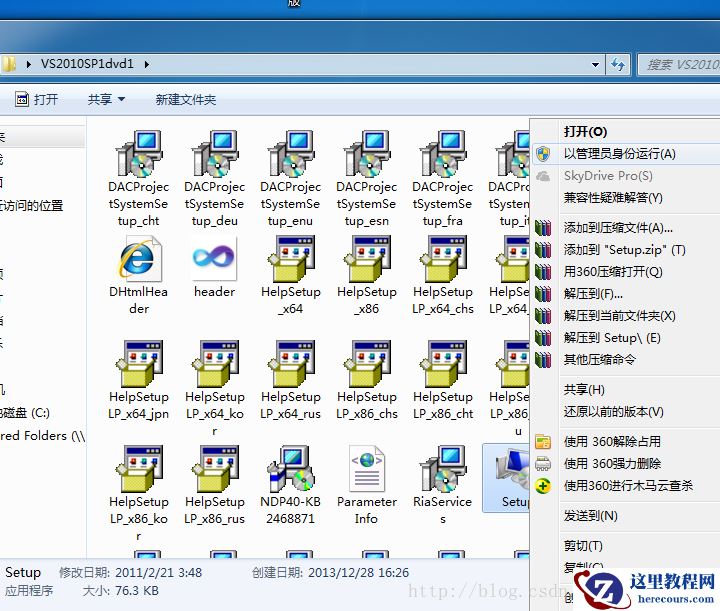Select the HelpSetupLP_x86_cht package icon

point(443,364)
